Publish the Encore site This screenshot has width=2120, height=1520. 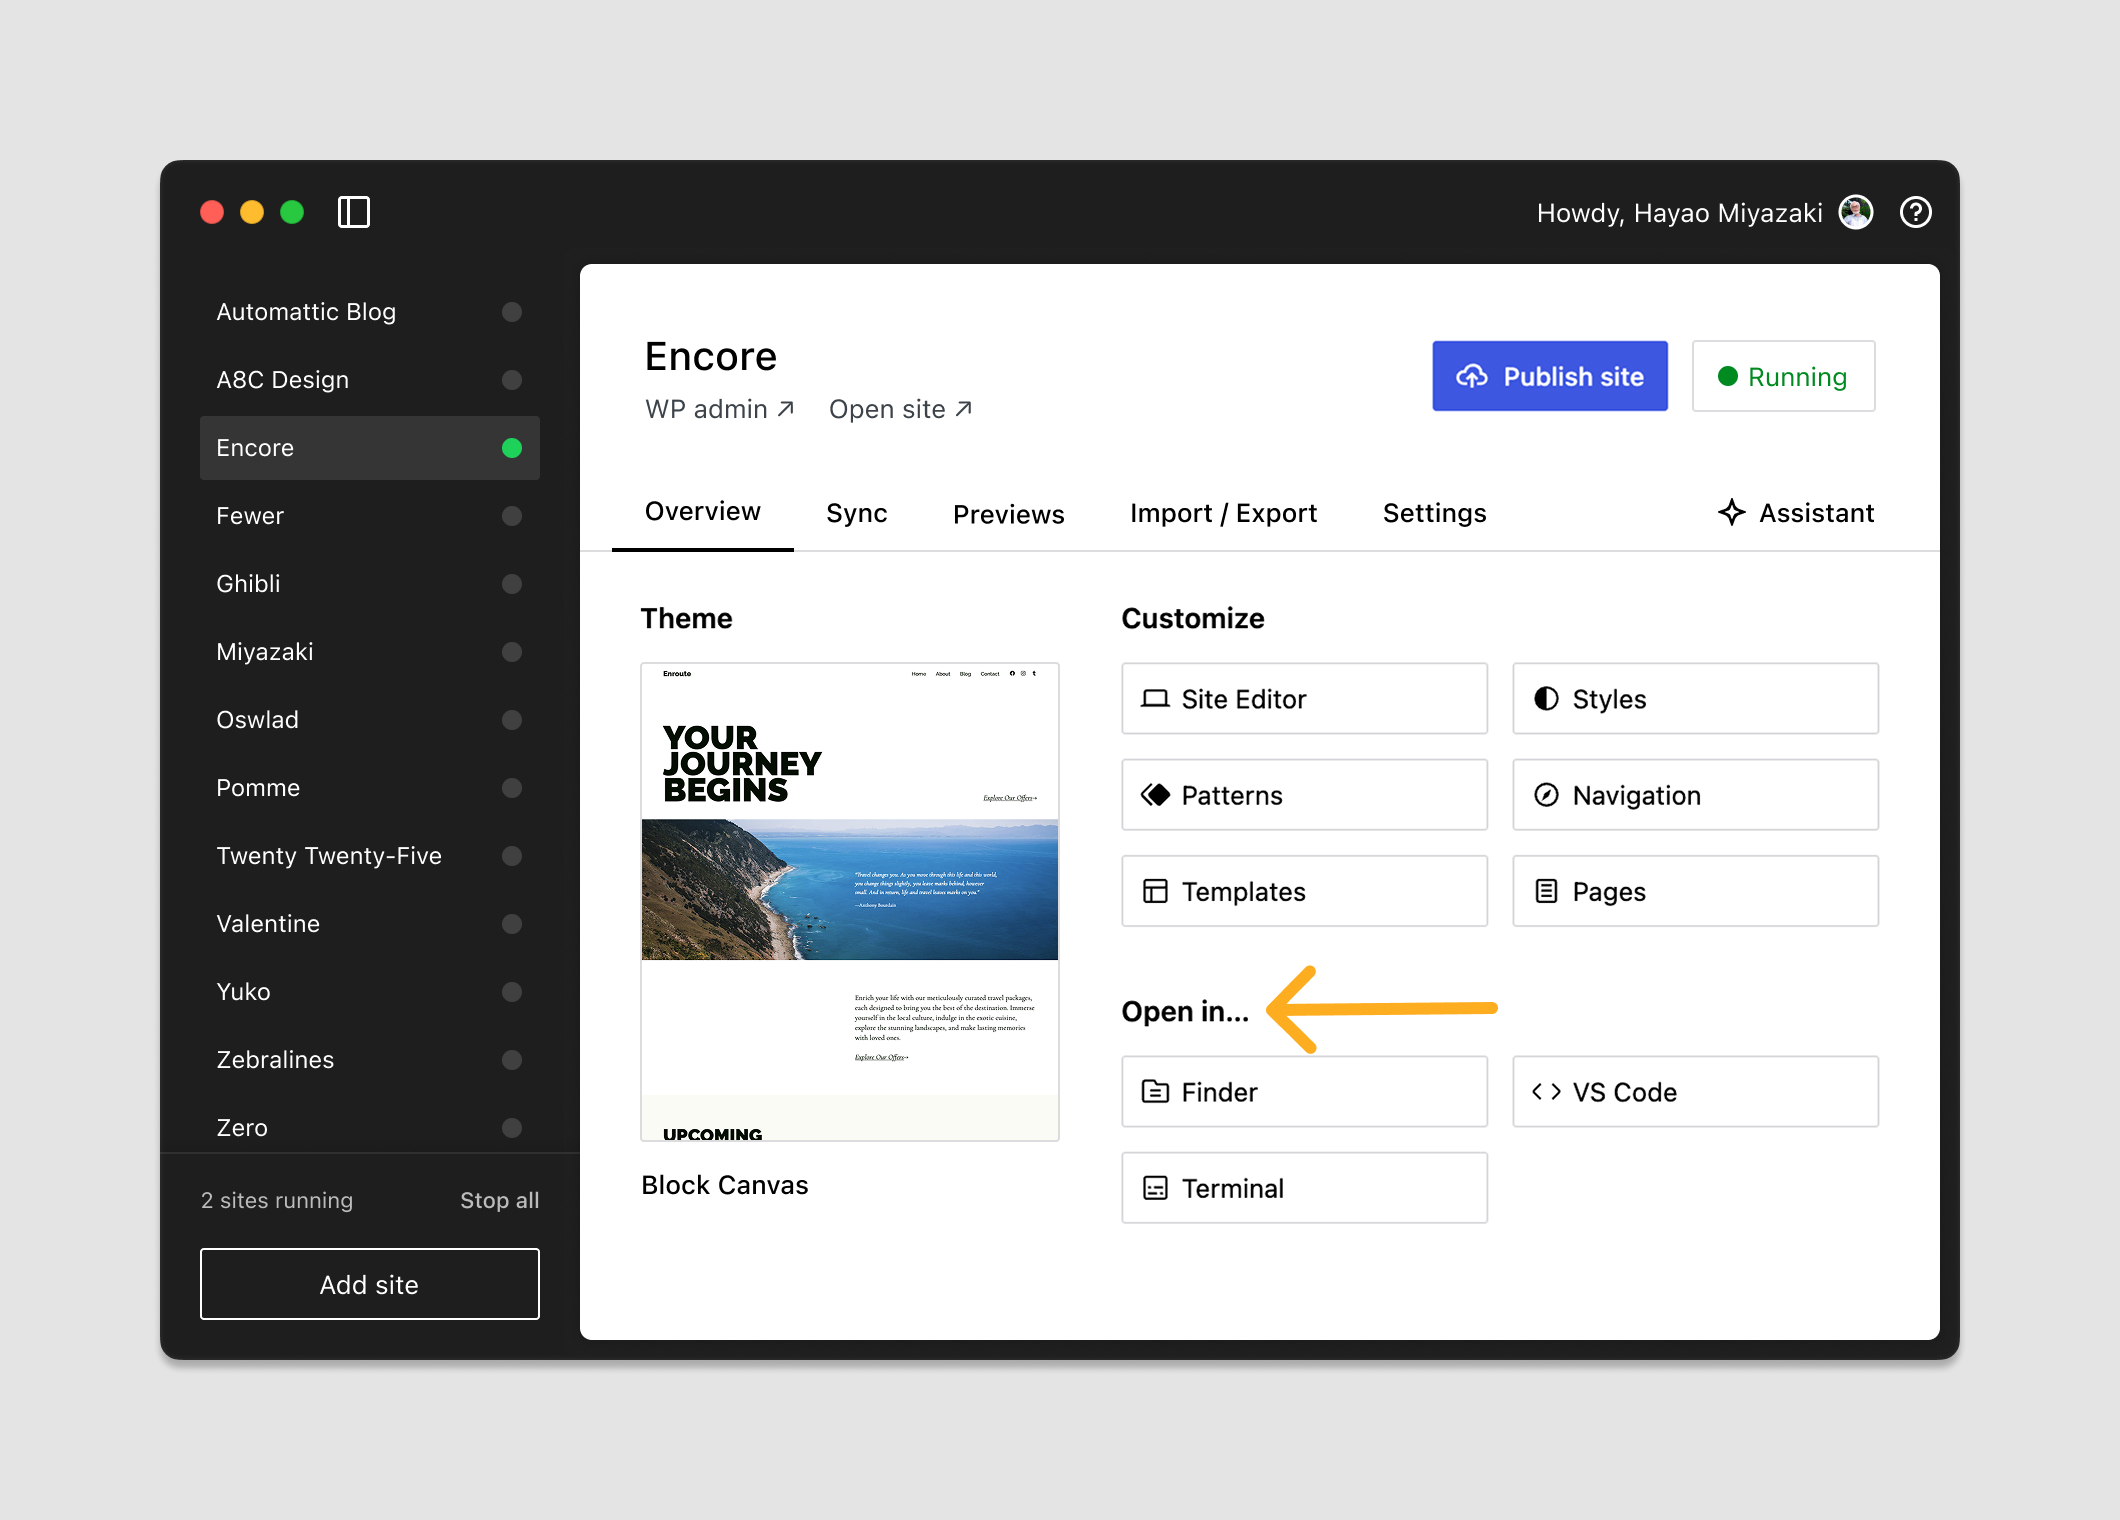click(x=1549, y=376)
